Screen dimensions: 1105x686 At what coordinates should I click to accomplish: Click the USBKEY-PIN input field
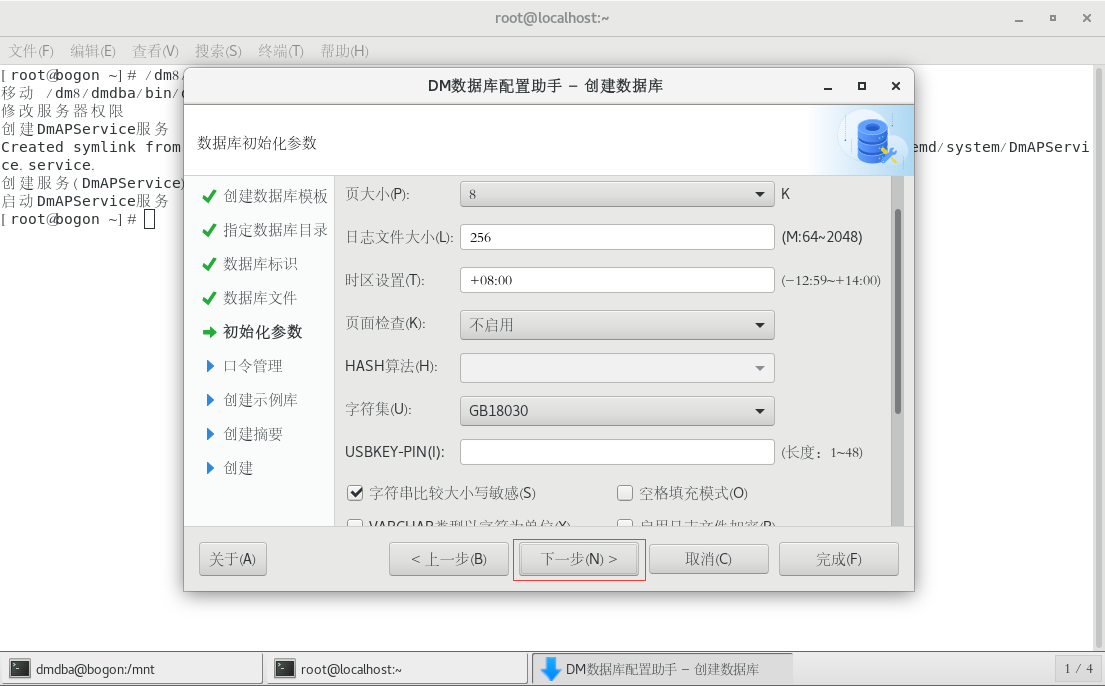(617, 452)
